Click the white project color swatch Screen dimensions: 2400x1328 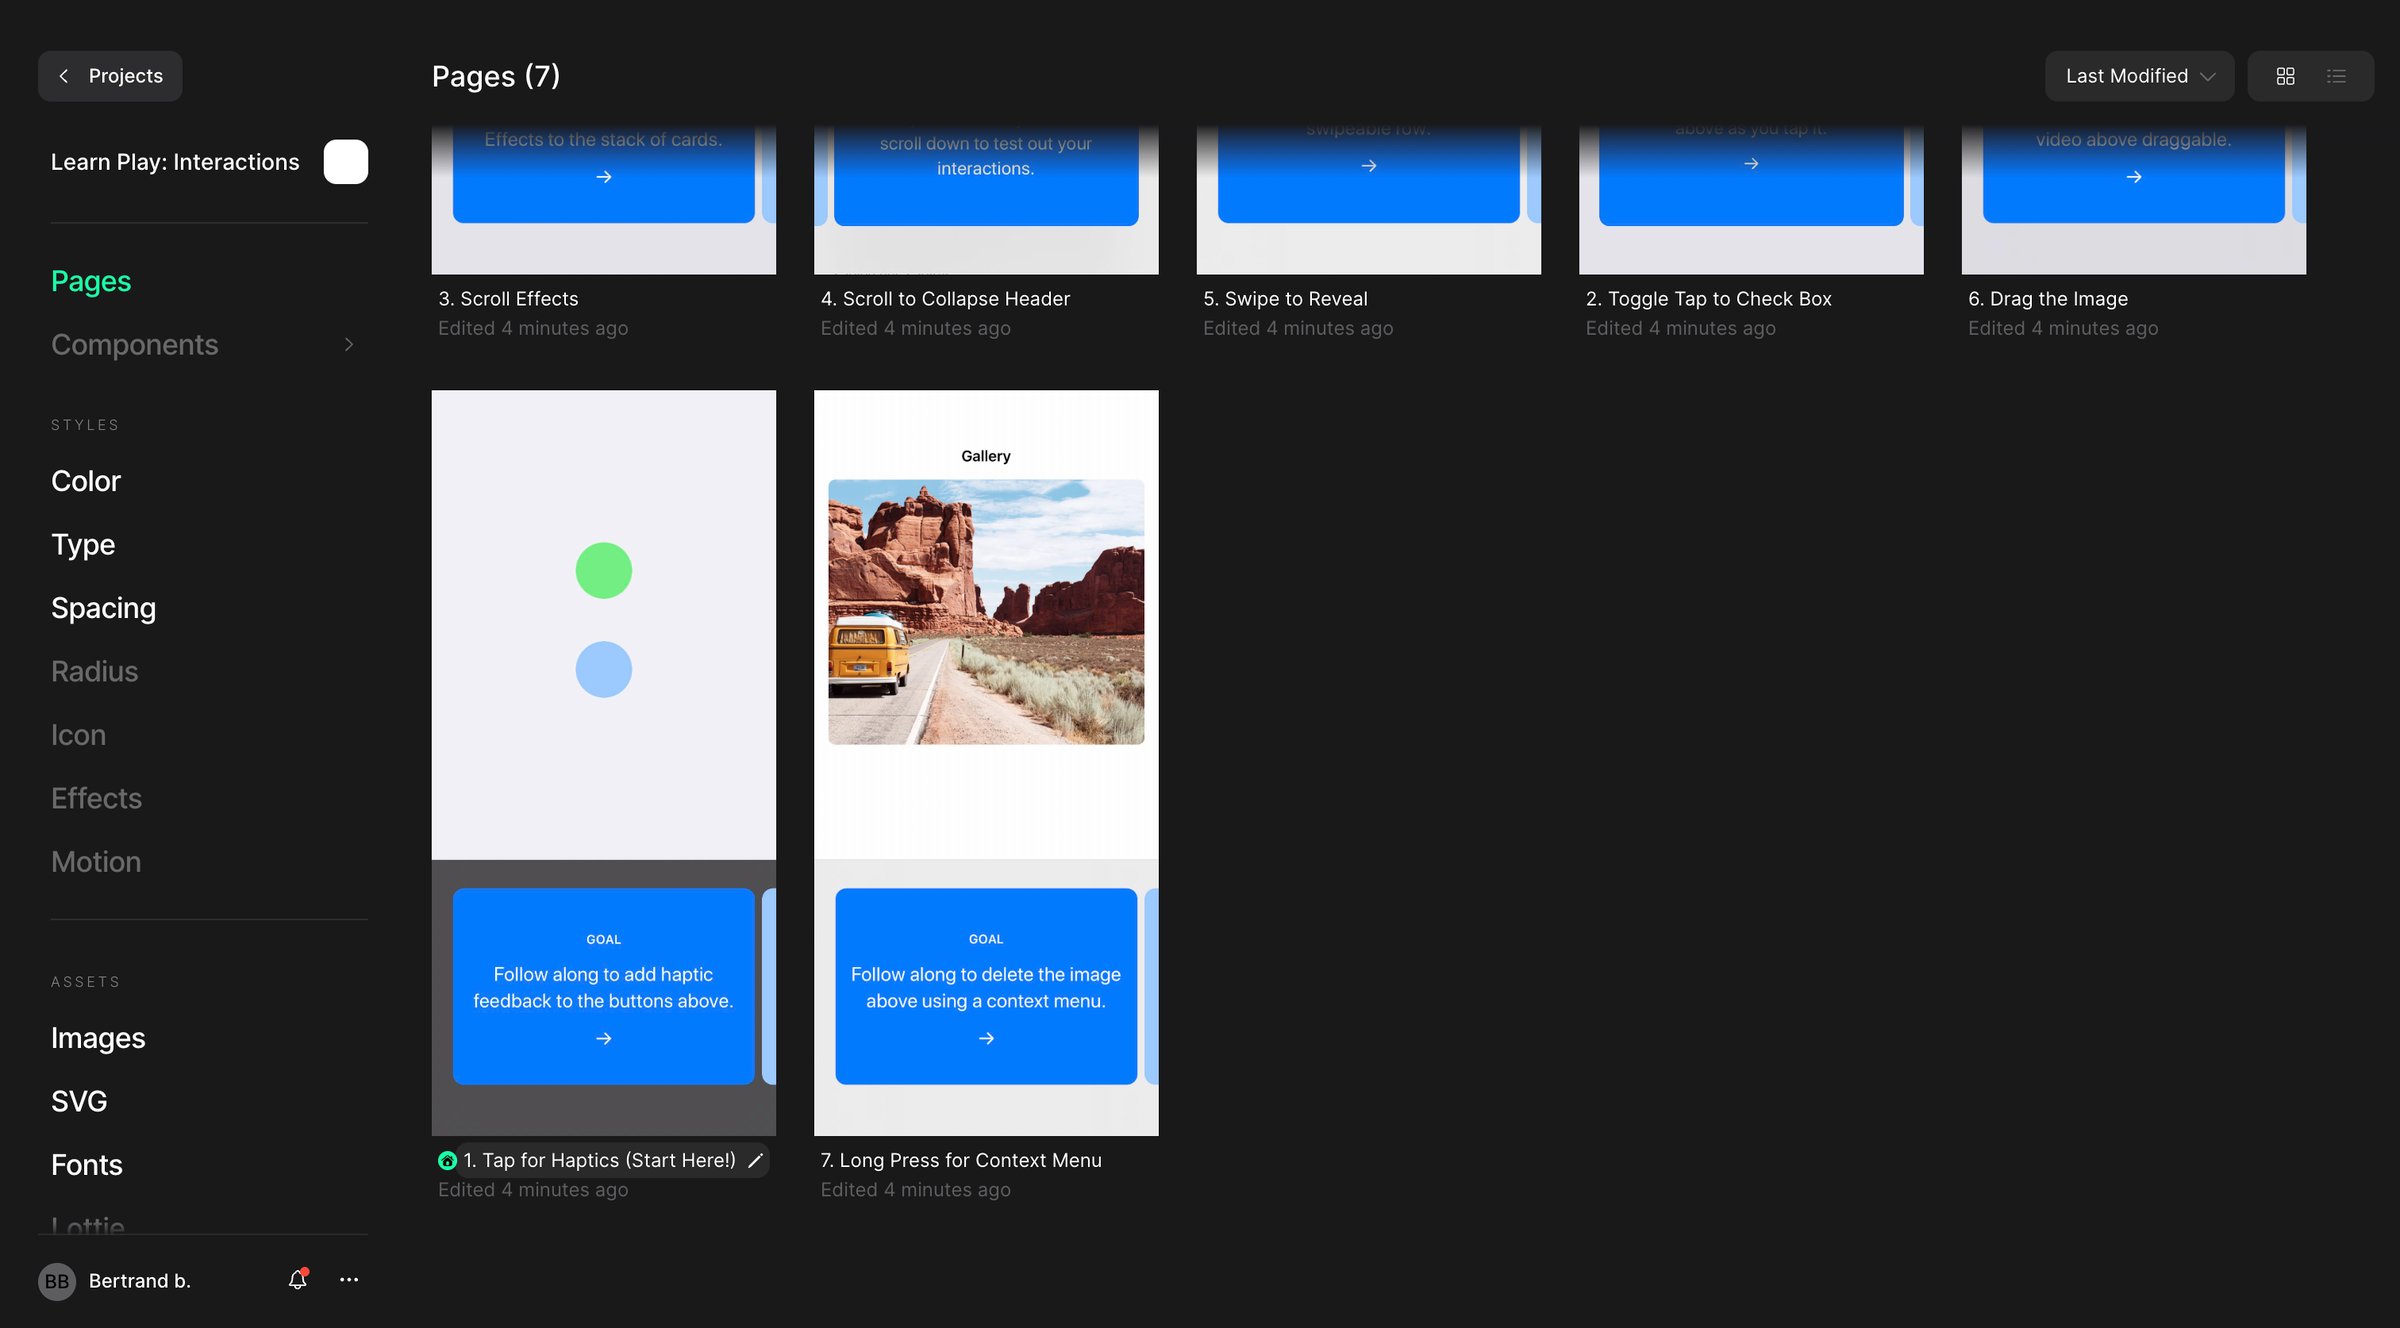pyautogui.click(x=345, y=162)
